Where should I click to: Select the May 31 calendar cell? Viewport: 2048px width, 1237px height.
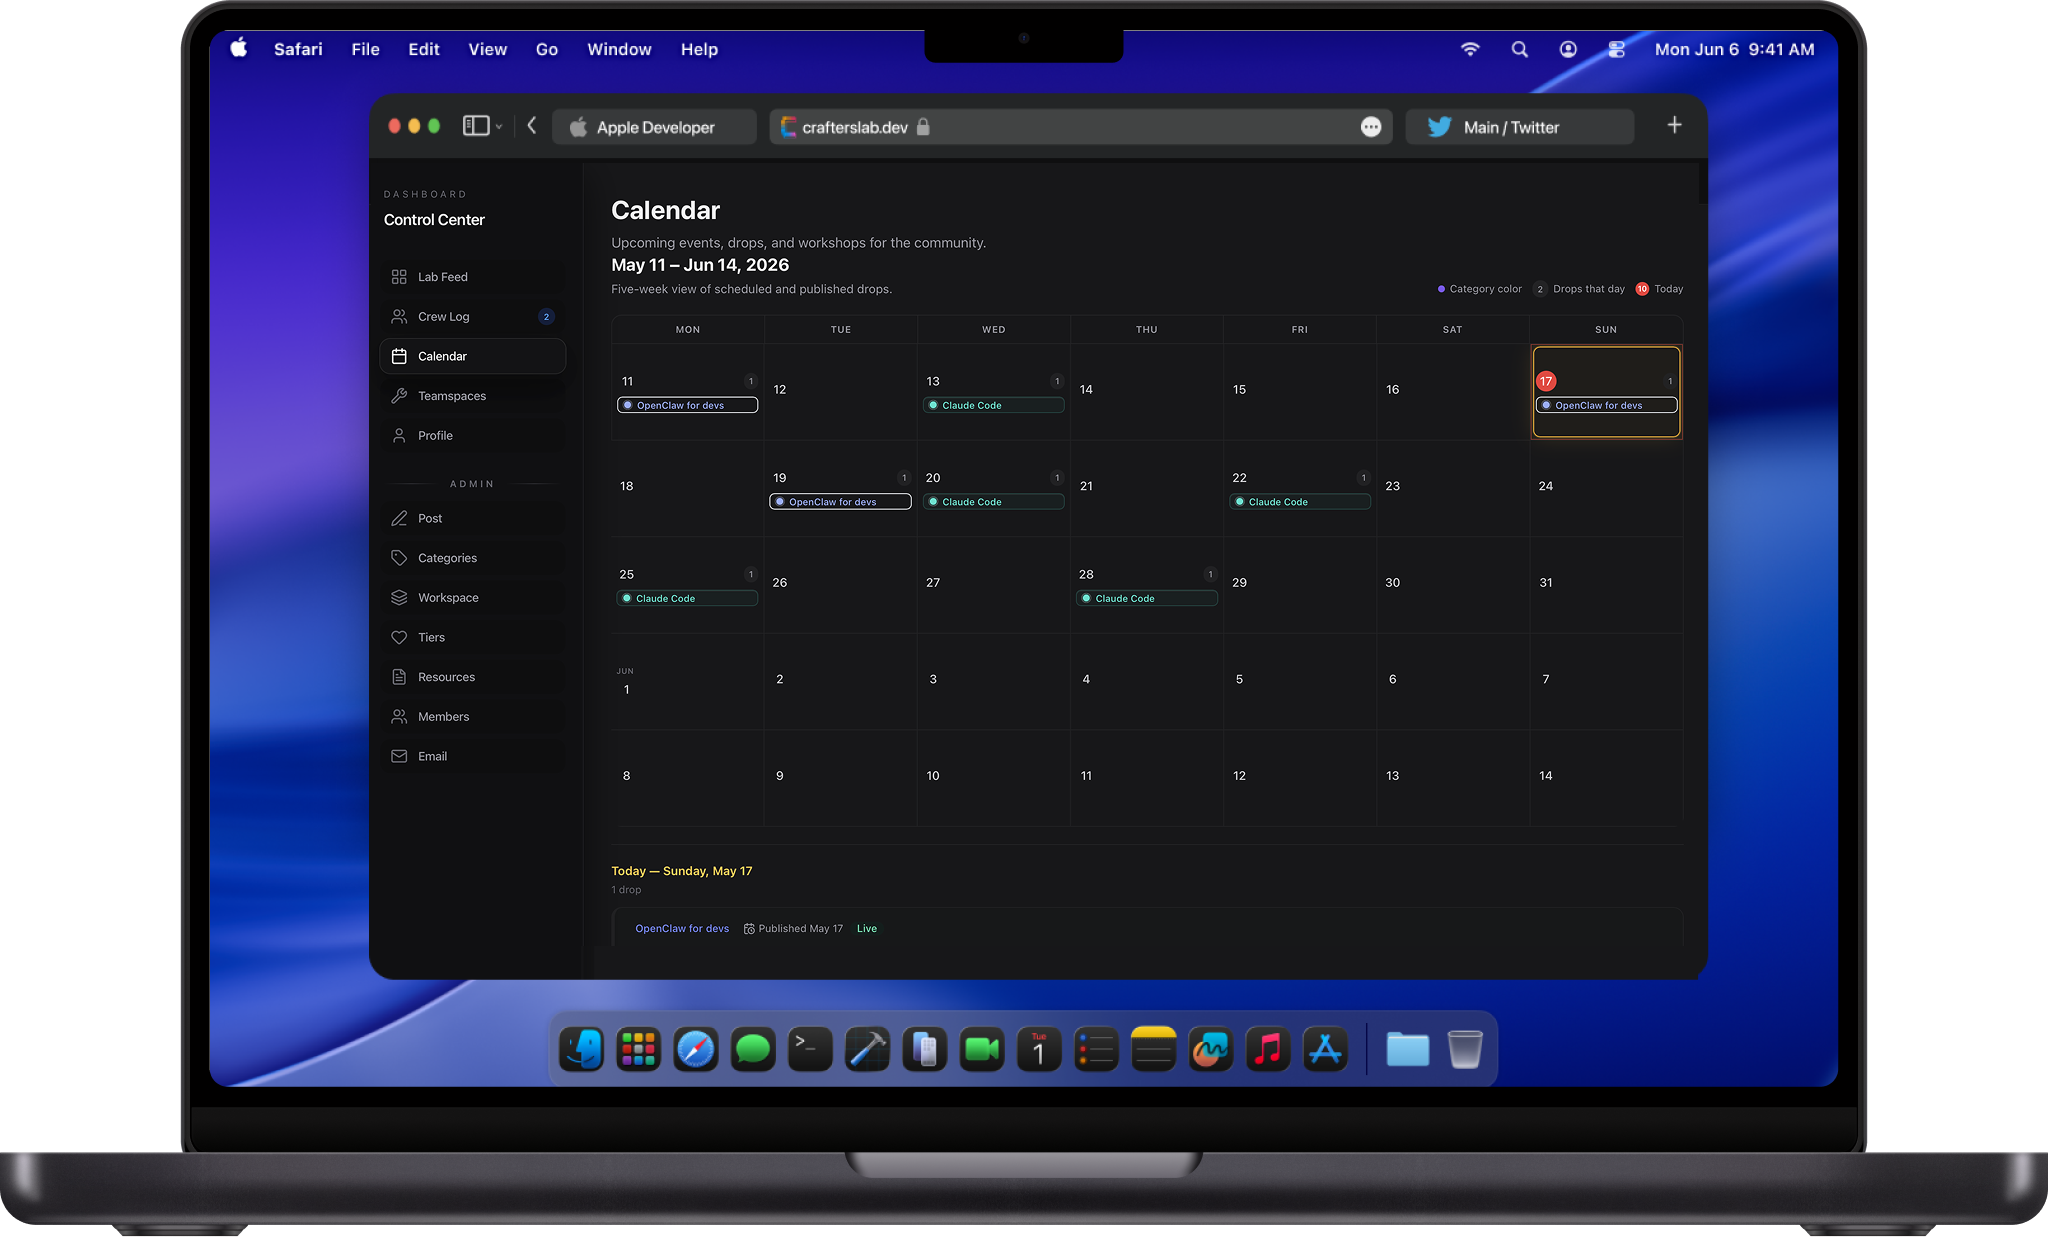click(1606, 585)
